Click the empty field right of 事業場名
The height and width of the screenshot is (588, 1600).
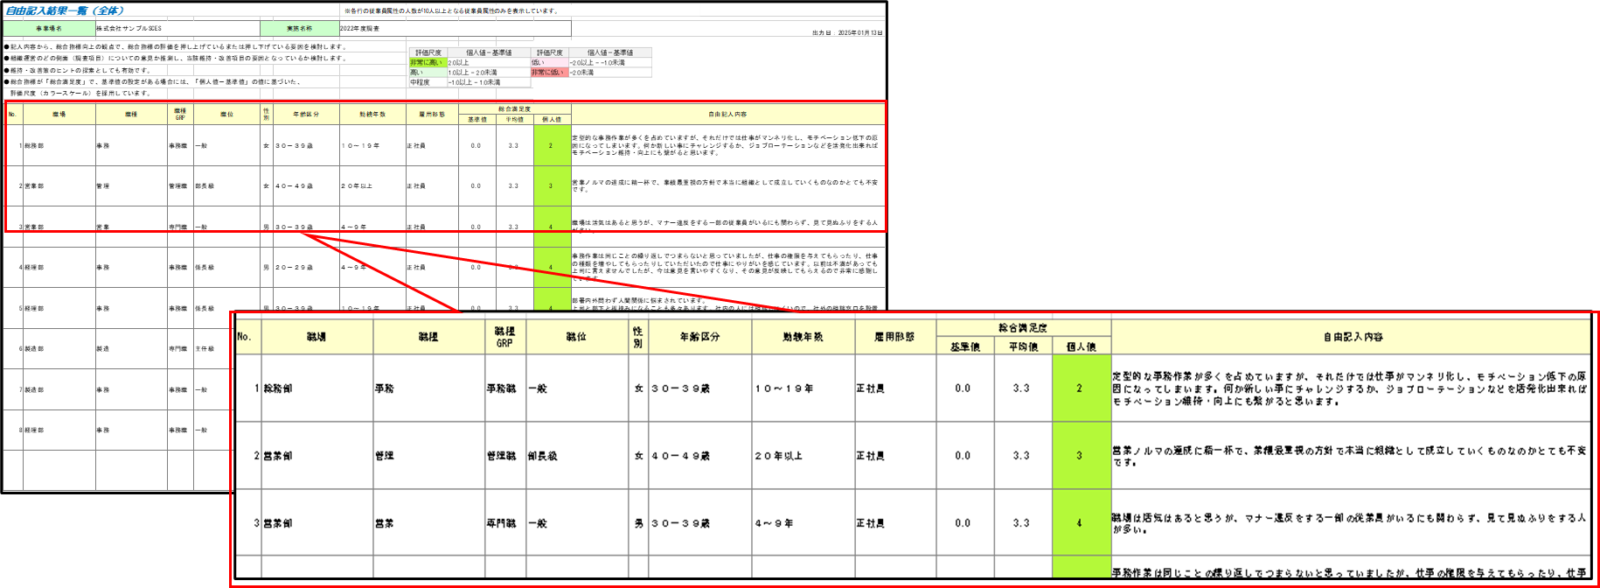[x=177, y=29]
